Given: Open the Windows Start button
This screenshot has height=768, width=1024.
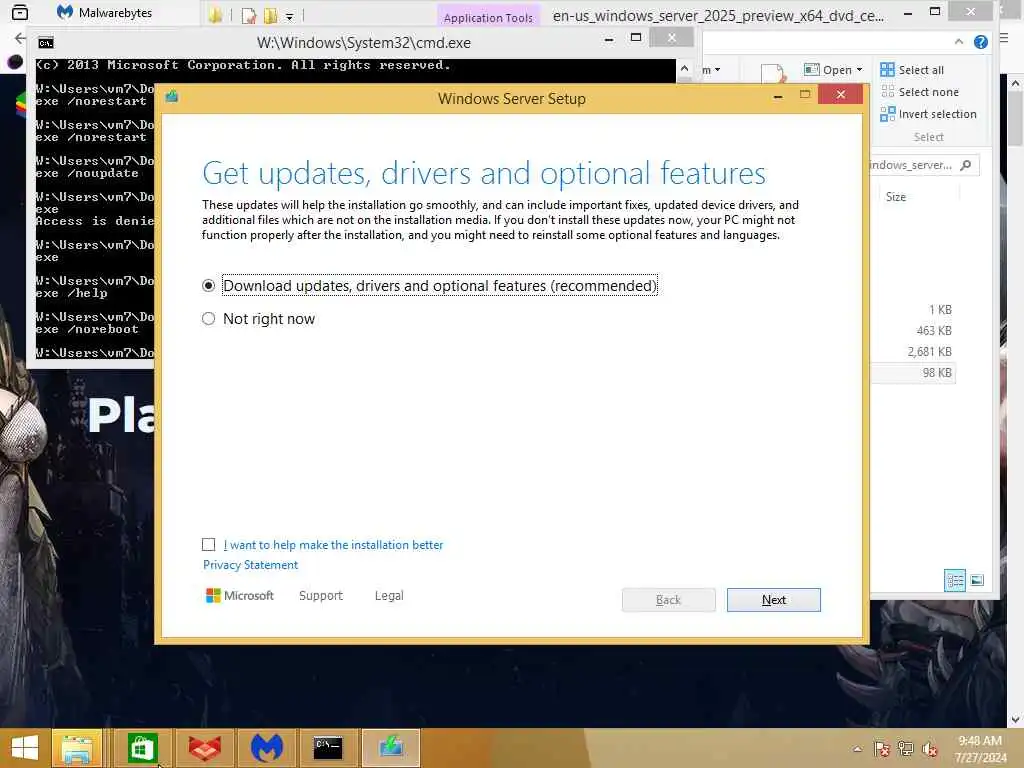Looking at the screenshot, I should click(25, 748).
